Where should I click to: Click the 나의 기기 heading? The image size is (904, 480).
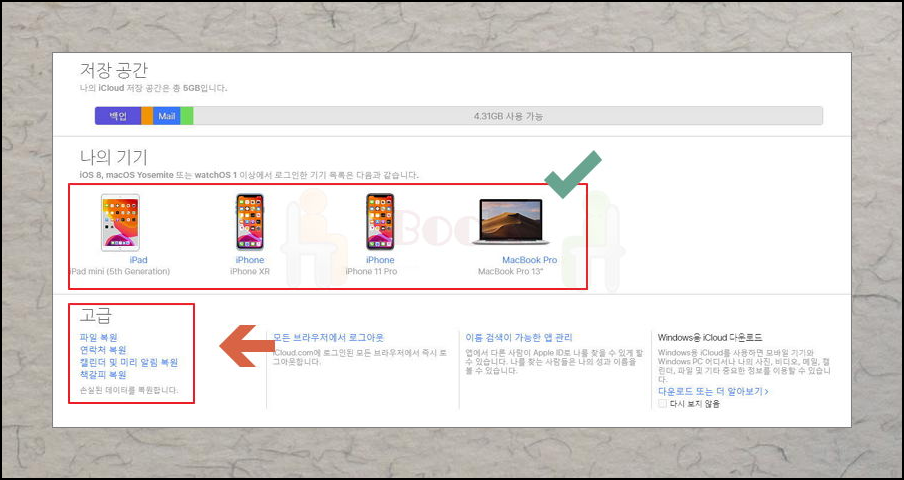pyautogui.click(x=114, y=157)
